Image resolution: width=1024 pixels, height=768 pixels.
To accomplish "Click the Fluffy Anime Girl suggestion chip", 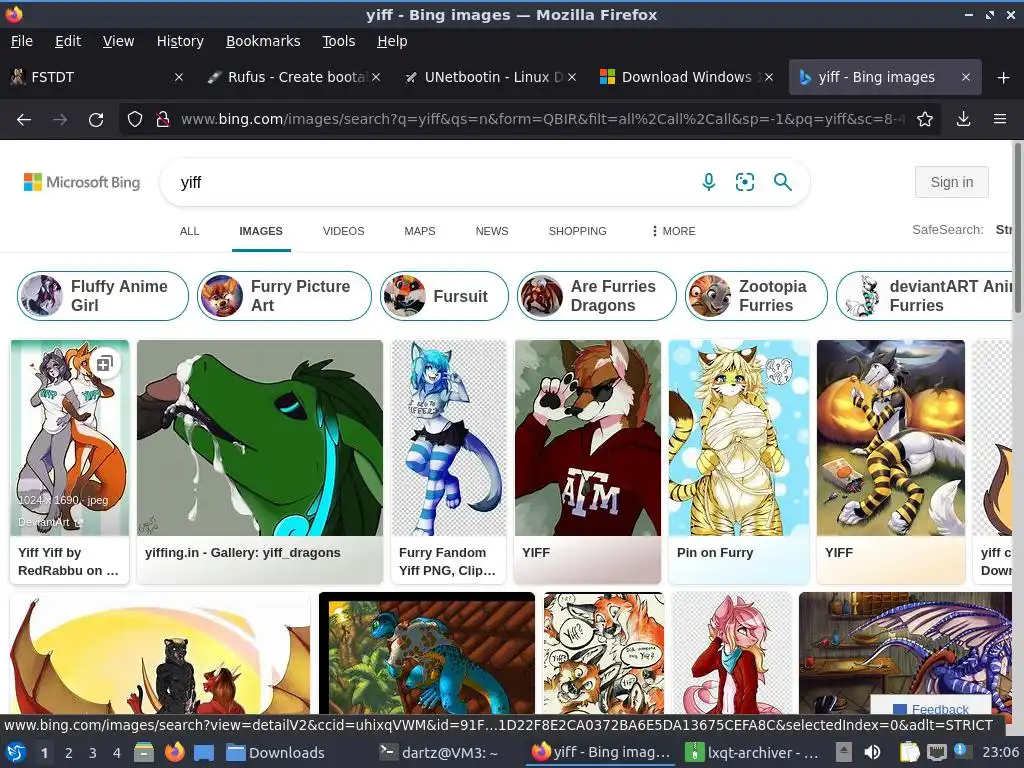I will pos(103,296).
